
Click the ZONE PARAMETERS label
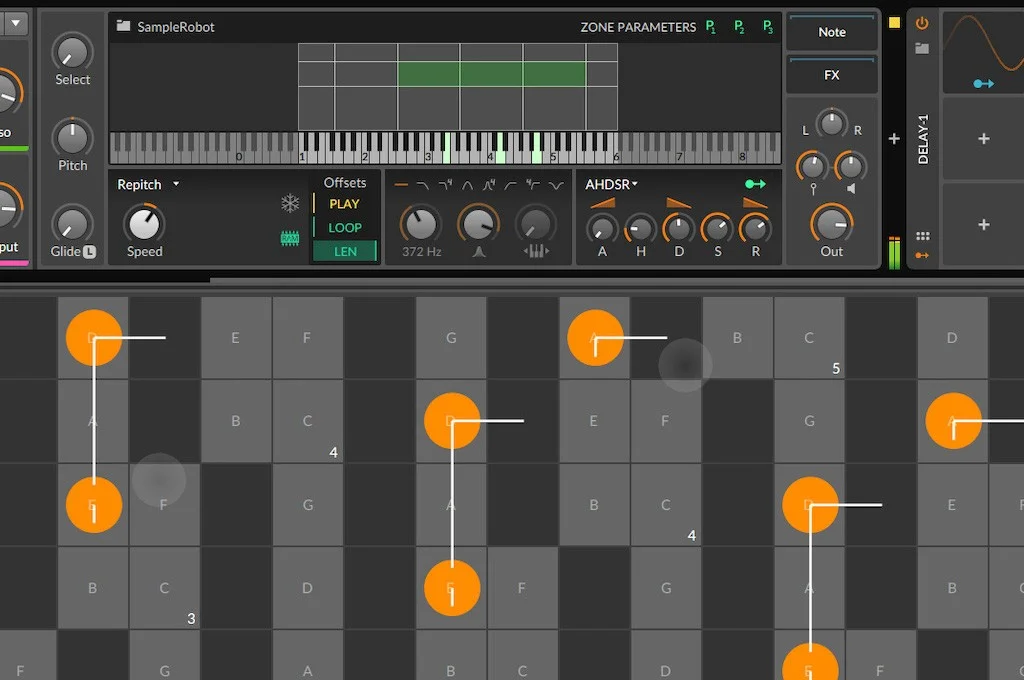(638, 27)
